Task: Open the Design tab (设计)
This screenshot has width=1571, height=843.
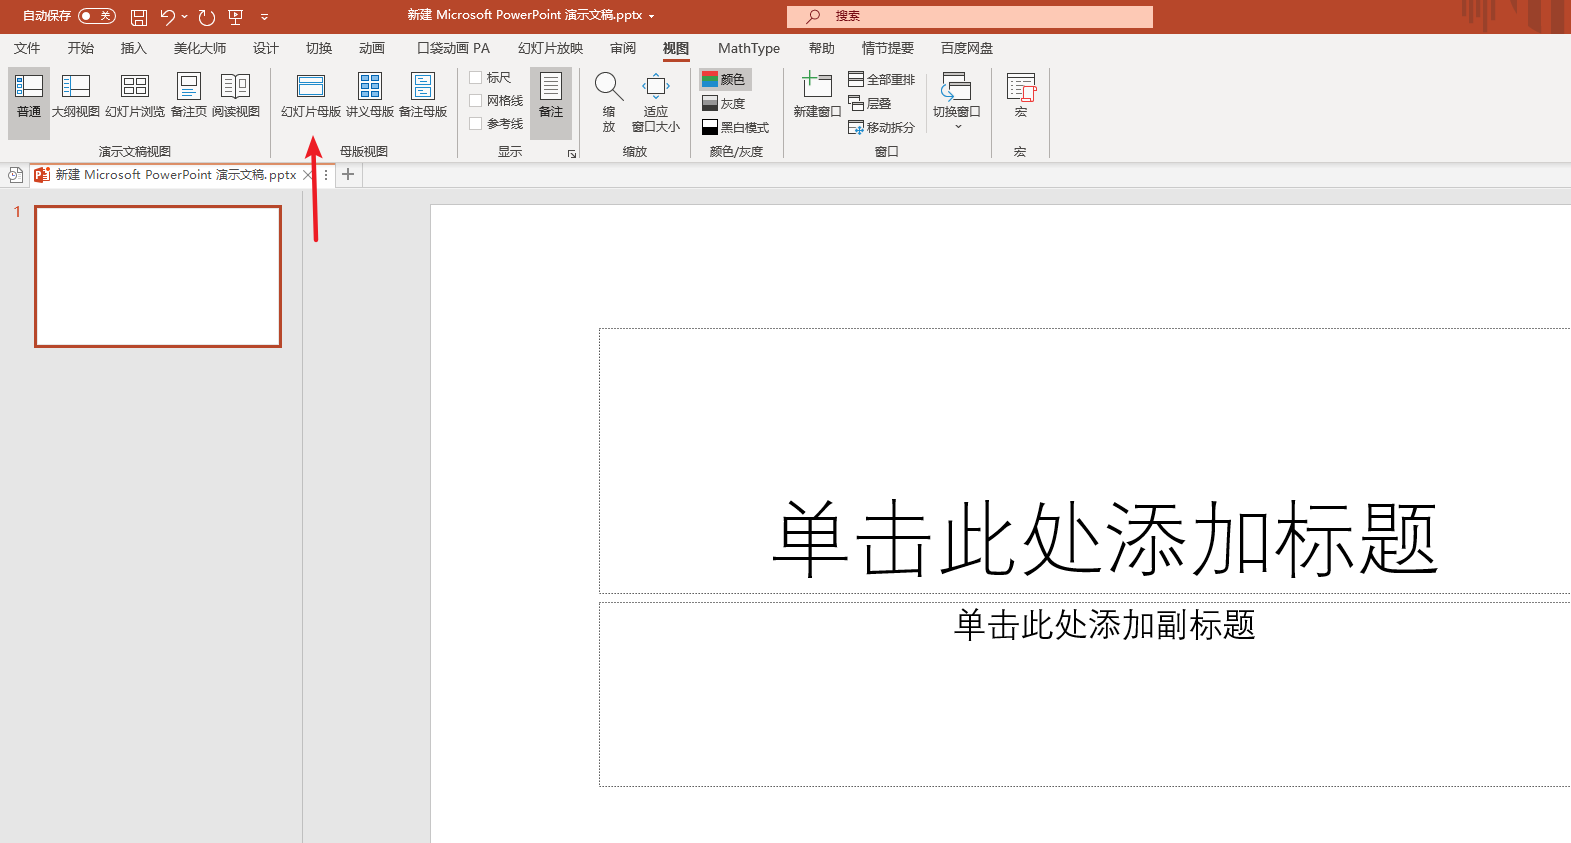Action: pos(266,48)
